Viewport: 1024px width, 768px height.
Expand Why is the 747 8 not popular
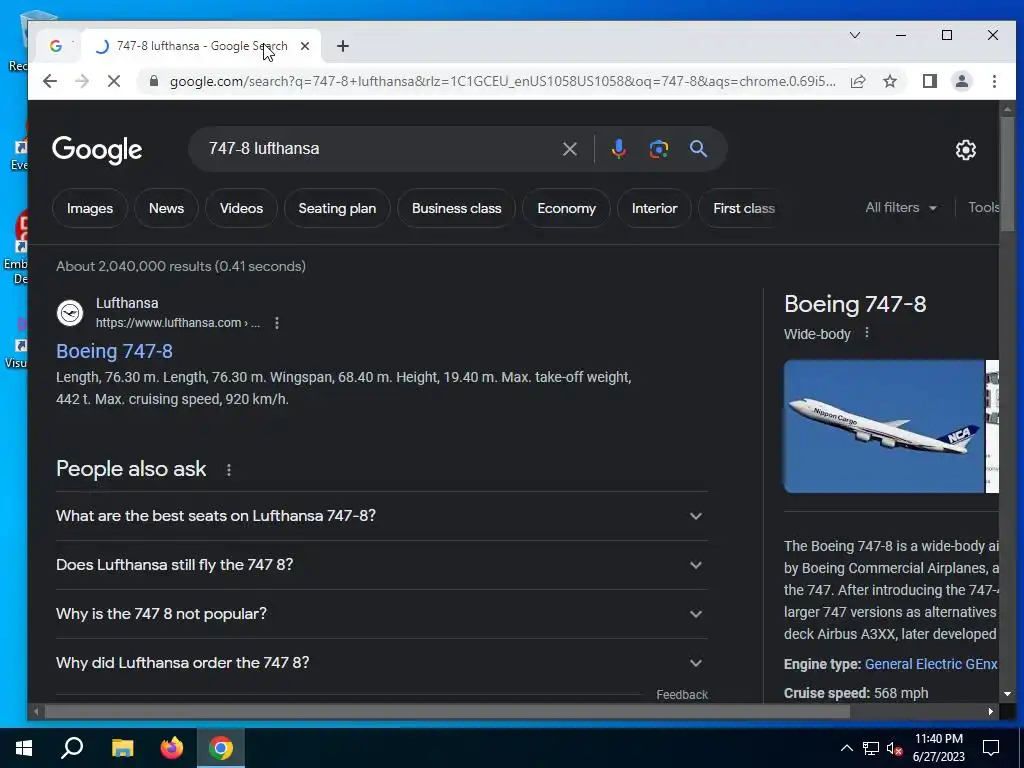[381, 614]
